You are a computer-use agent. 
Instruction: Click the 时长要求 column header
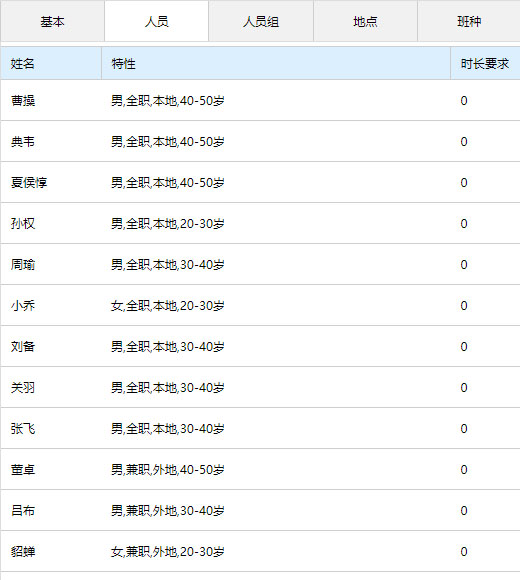pyautogui.click(x=485, y=63)
